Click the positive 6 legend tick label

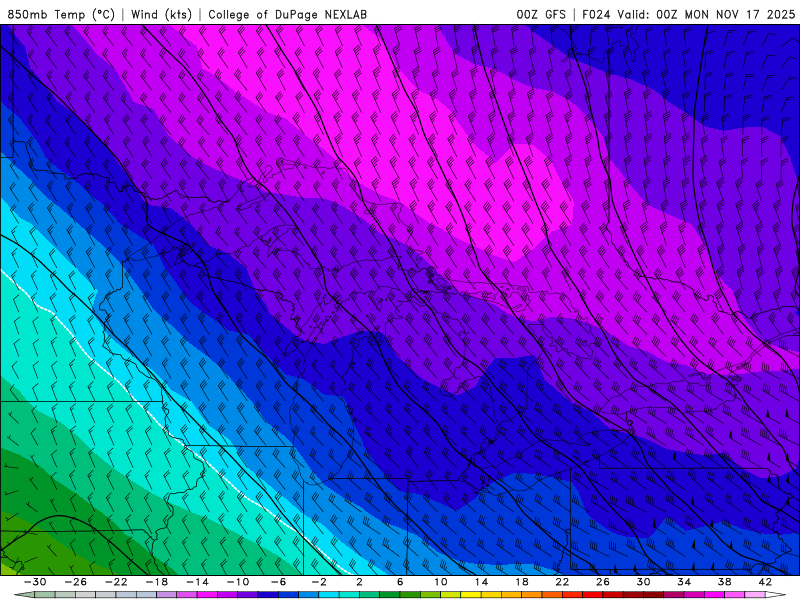coord(400,582)
